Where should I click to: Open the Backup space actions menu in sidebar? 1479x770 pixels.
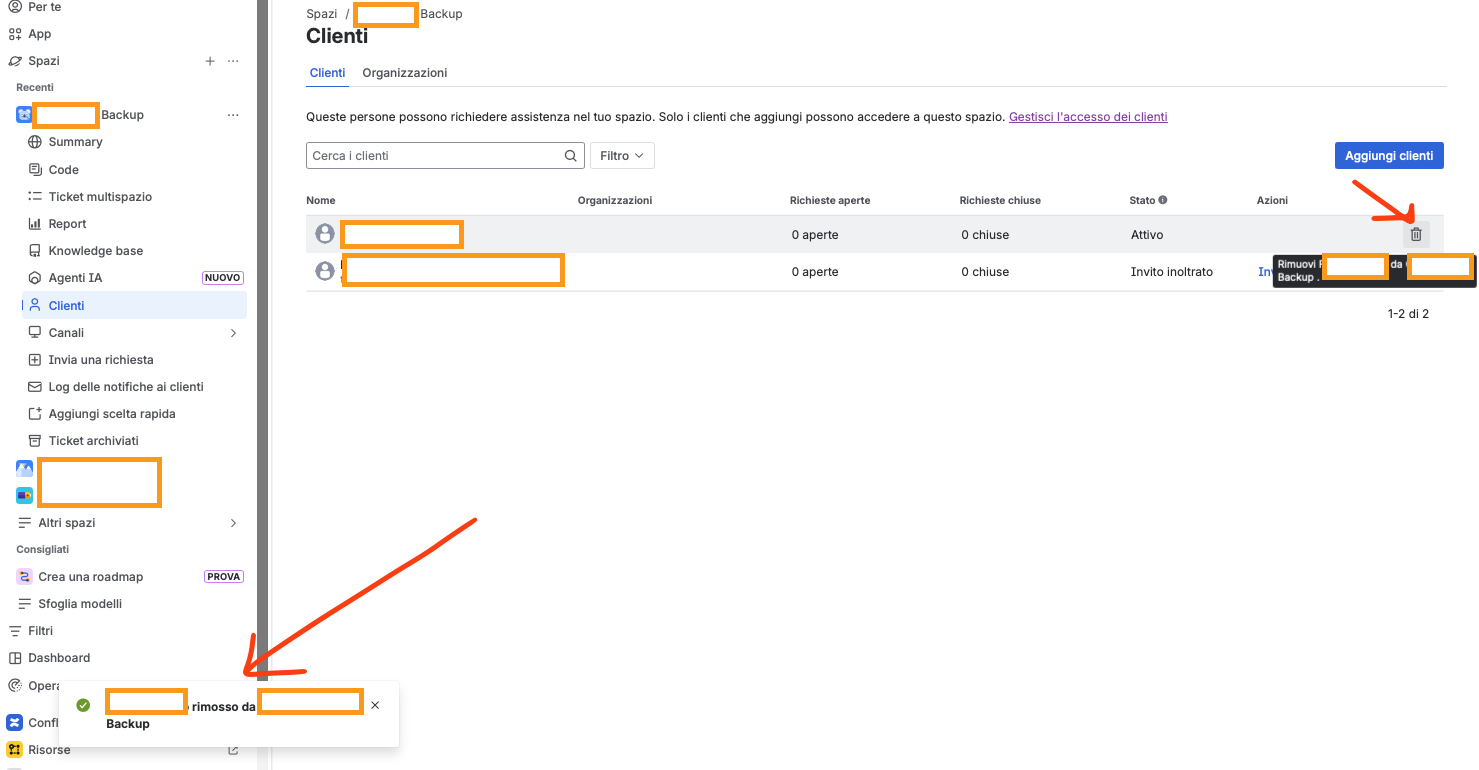click(x=233, y=115)
